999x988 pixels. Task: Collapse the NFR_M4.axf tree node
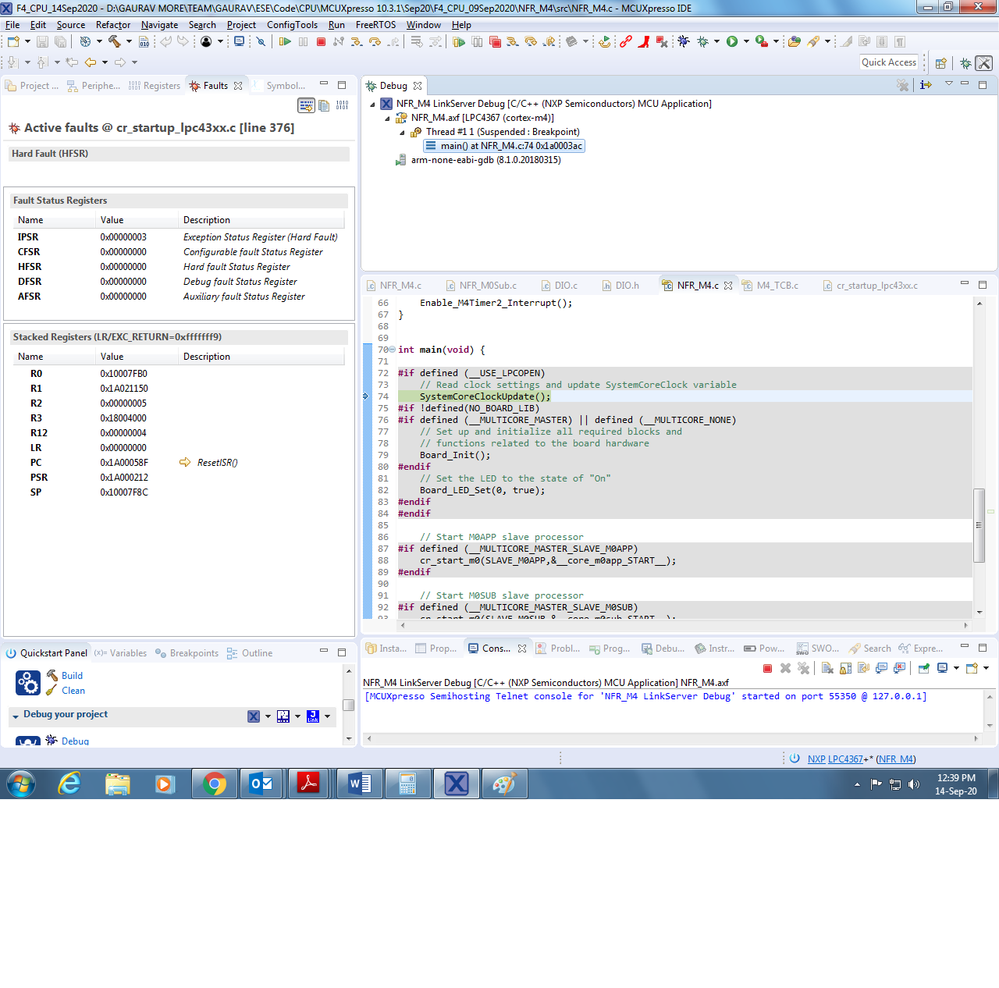[x=387, y=118]
